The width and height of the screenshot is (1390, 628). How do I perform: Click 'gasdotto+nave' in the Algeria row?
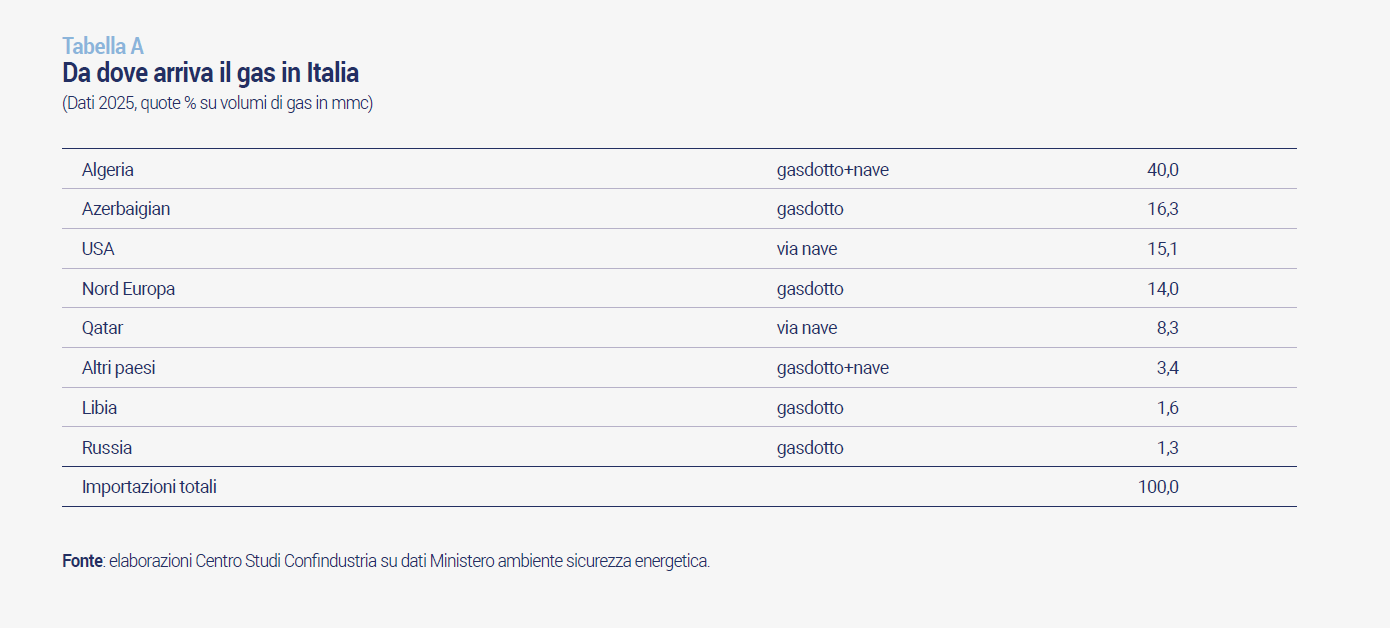coord(833,170)
